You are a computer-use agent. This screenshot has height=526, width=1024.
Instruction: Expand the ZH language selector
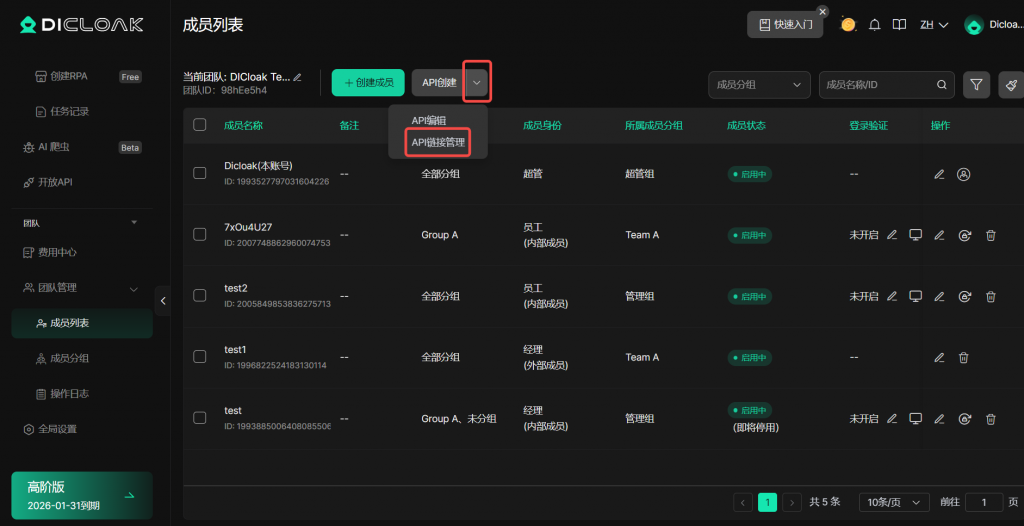pyautogui.click(x=933, y=25)
